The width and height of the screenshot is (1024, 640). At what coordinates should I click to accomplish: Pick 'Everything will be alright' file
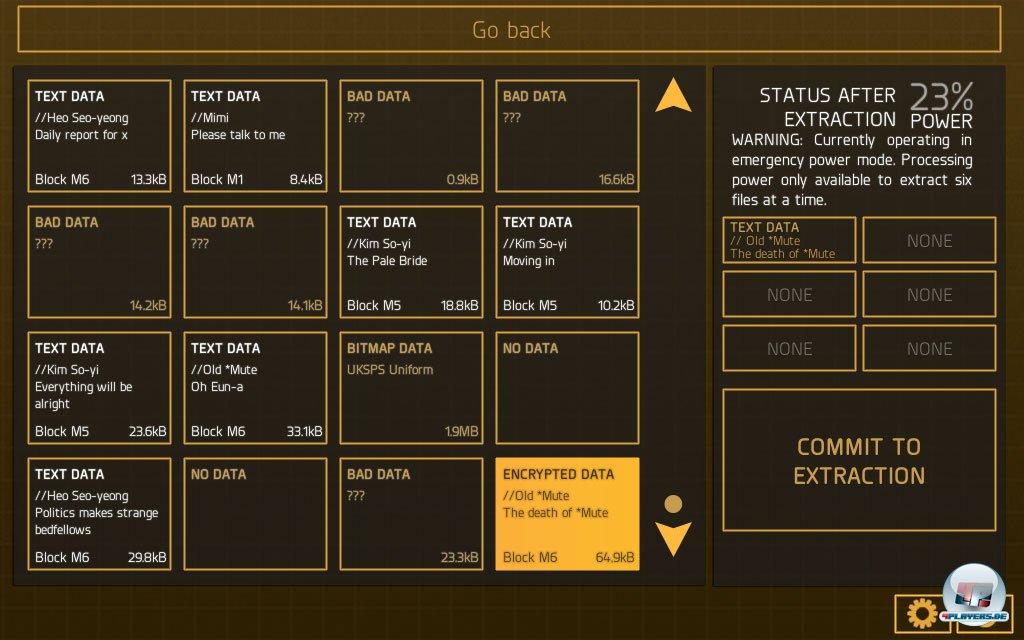pos(99,388)
